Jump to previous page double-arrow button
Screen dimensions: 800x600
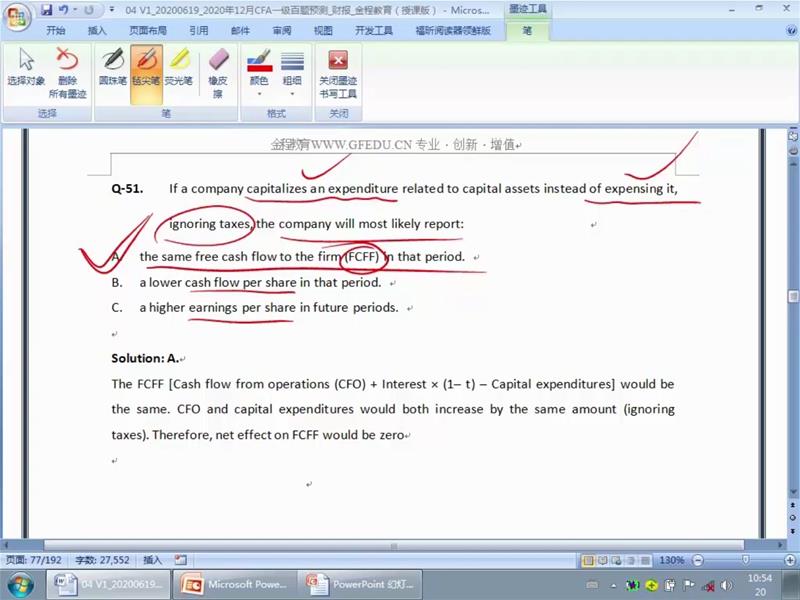[x=793, y=505]
